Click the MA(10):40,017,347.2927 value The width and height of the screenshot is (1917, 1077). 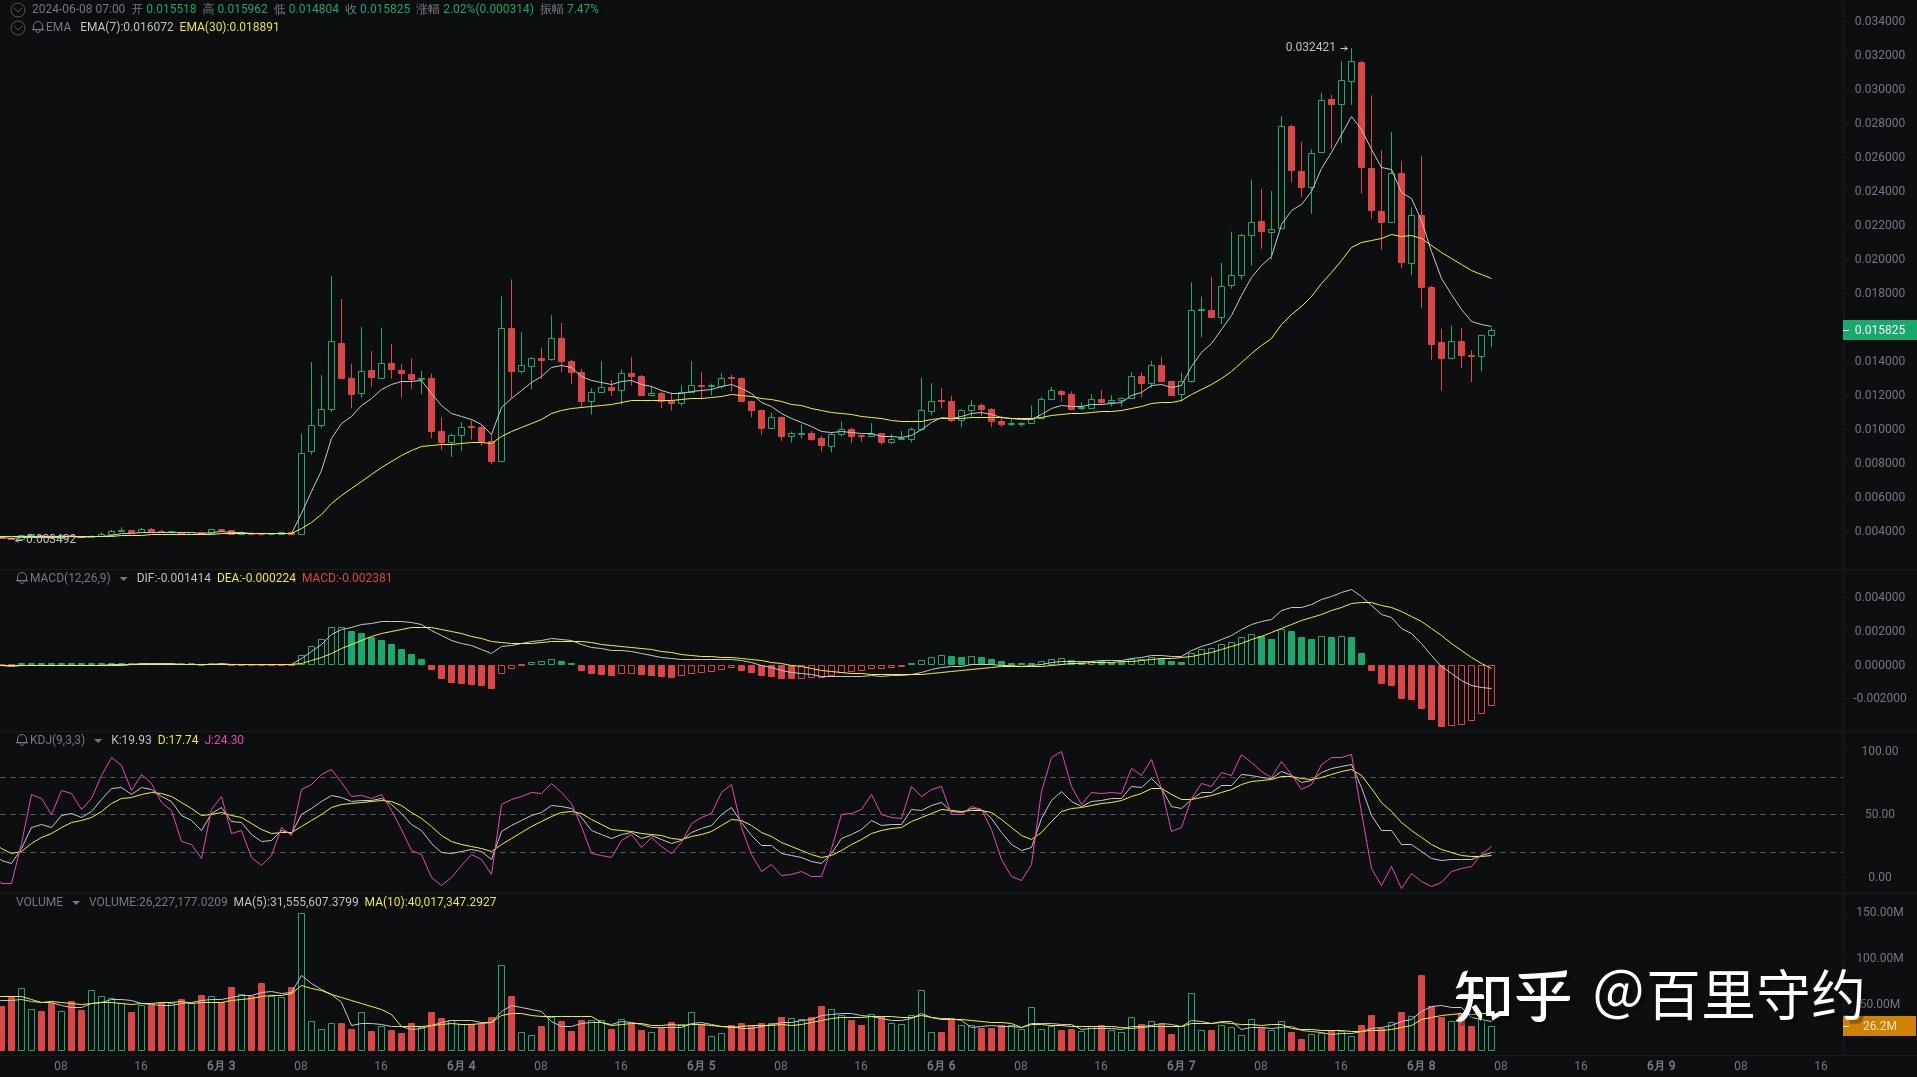click(x=430, y=902)
